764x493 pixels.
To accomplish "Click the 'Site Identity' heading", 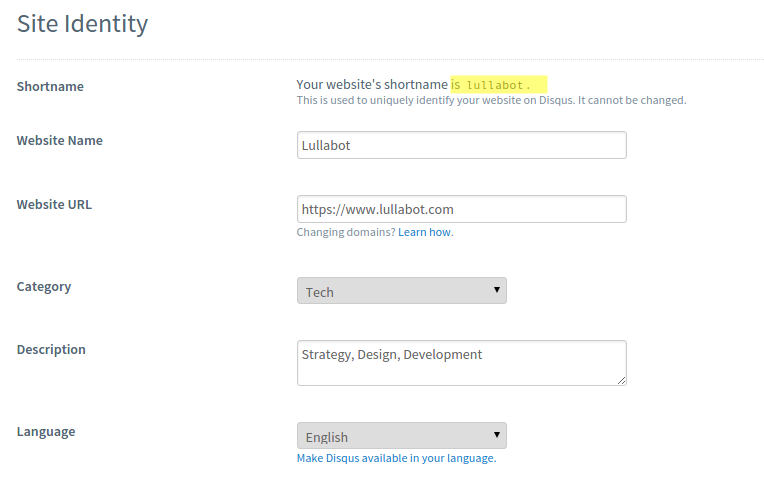I will 82,23.
